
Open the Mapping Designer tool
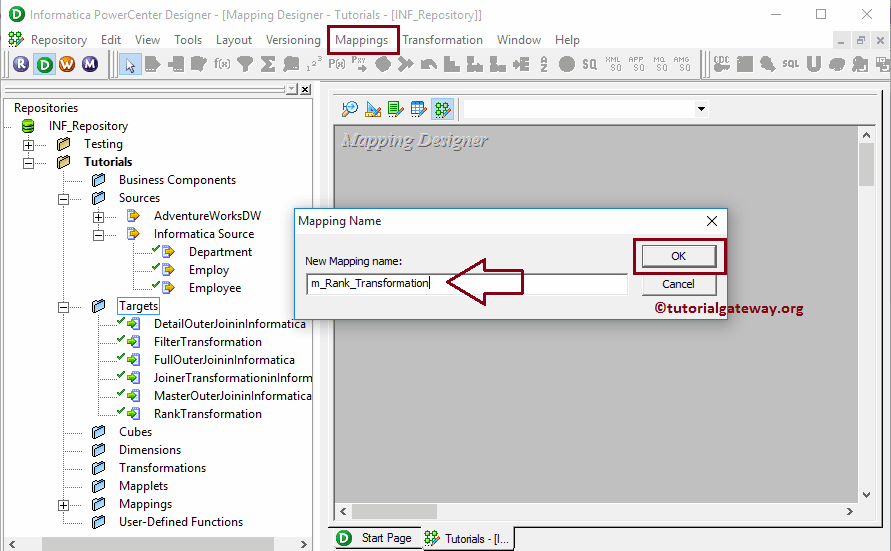pos(442,108)
